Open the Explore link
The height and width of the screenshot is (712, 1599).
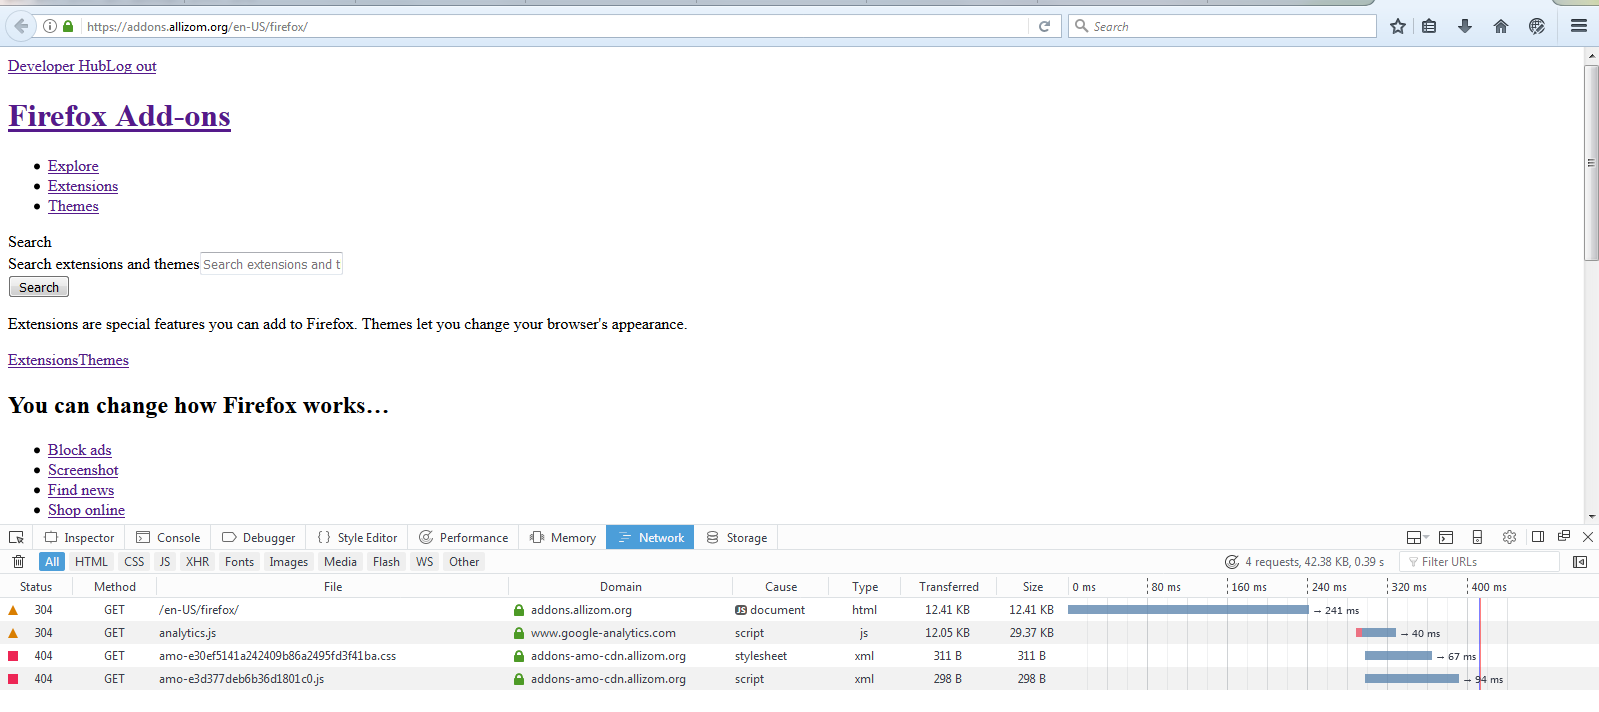[x=73, y=166]
